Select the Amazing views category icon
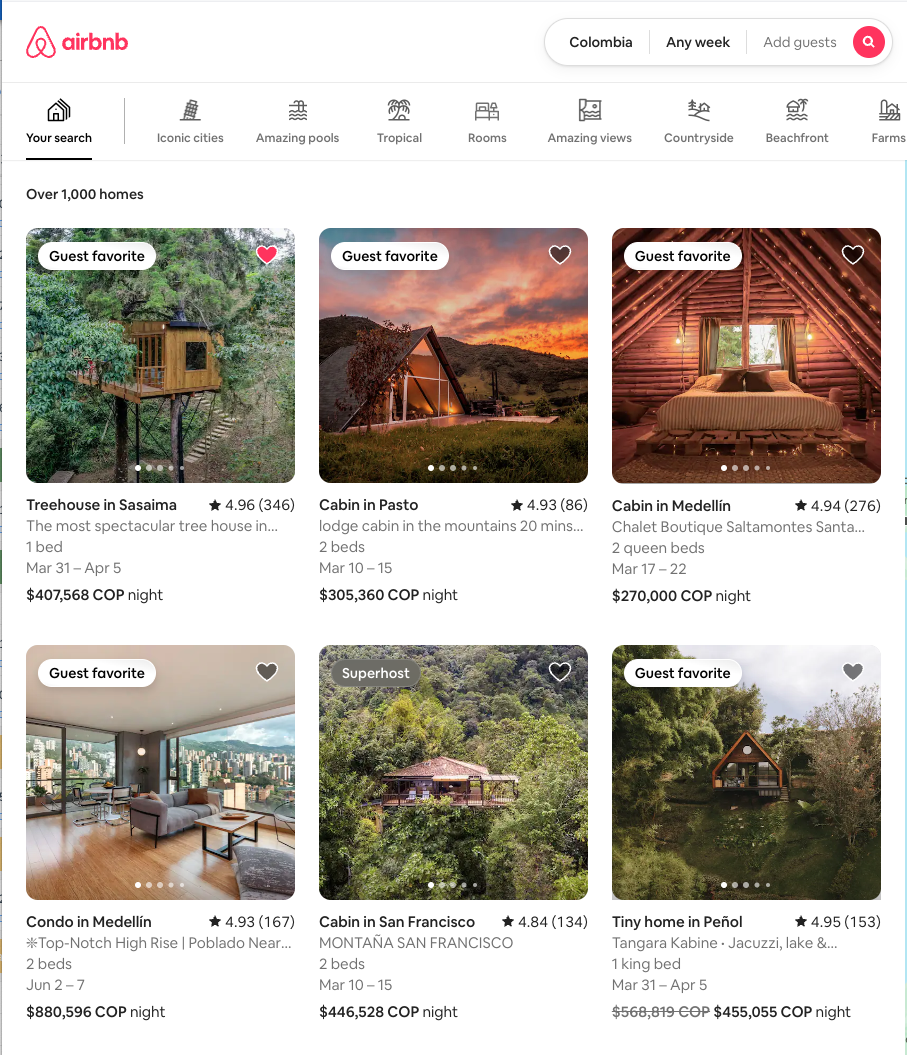Viewport: 907px width, 1055px height. pyautogui.click(x=589, y=110)
